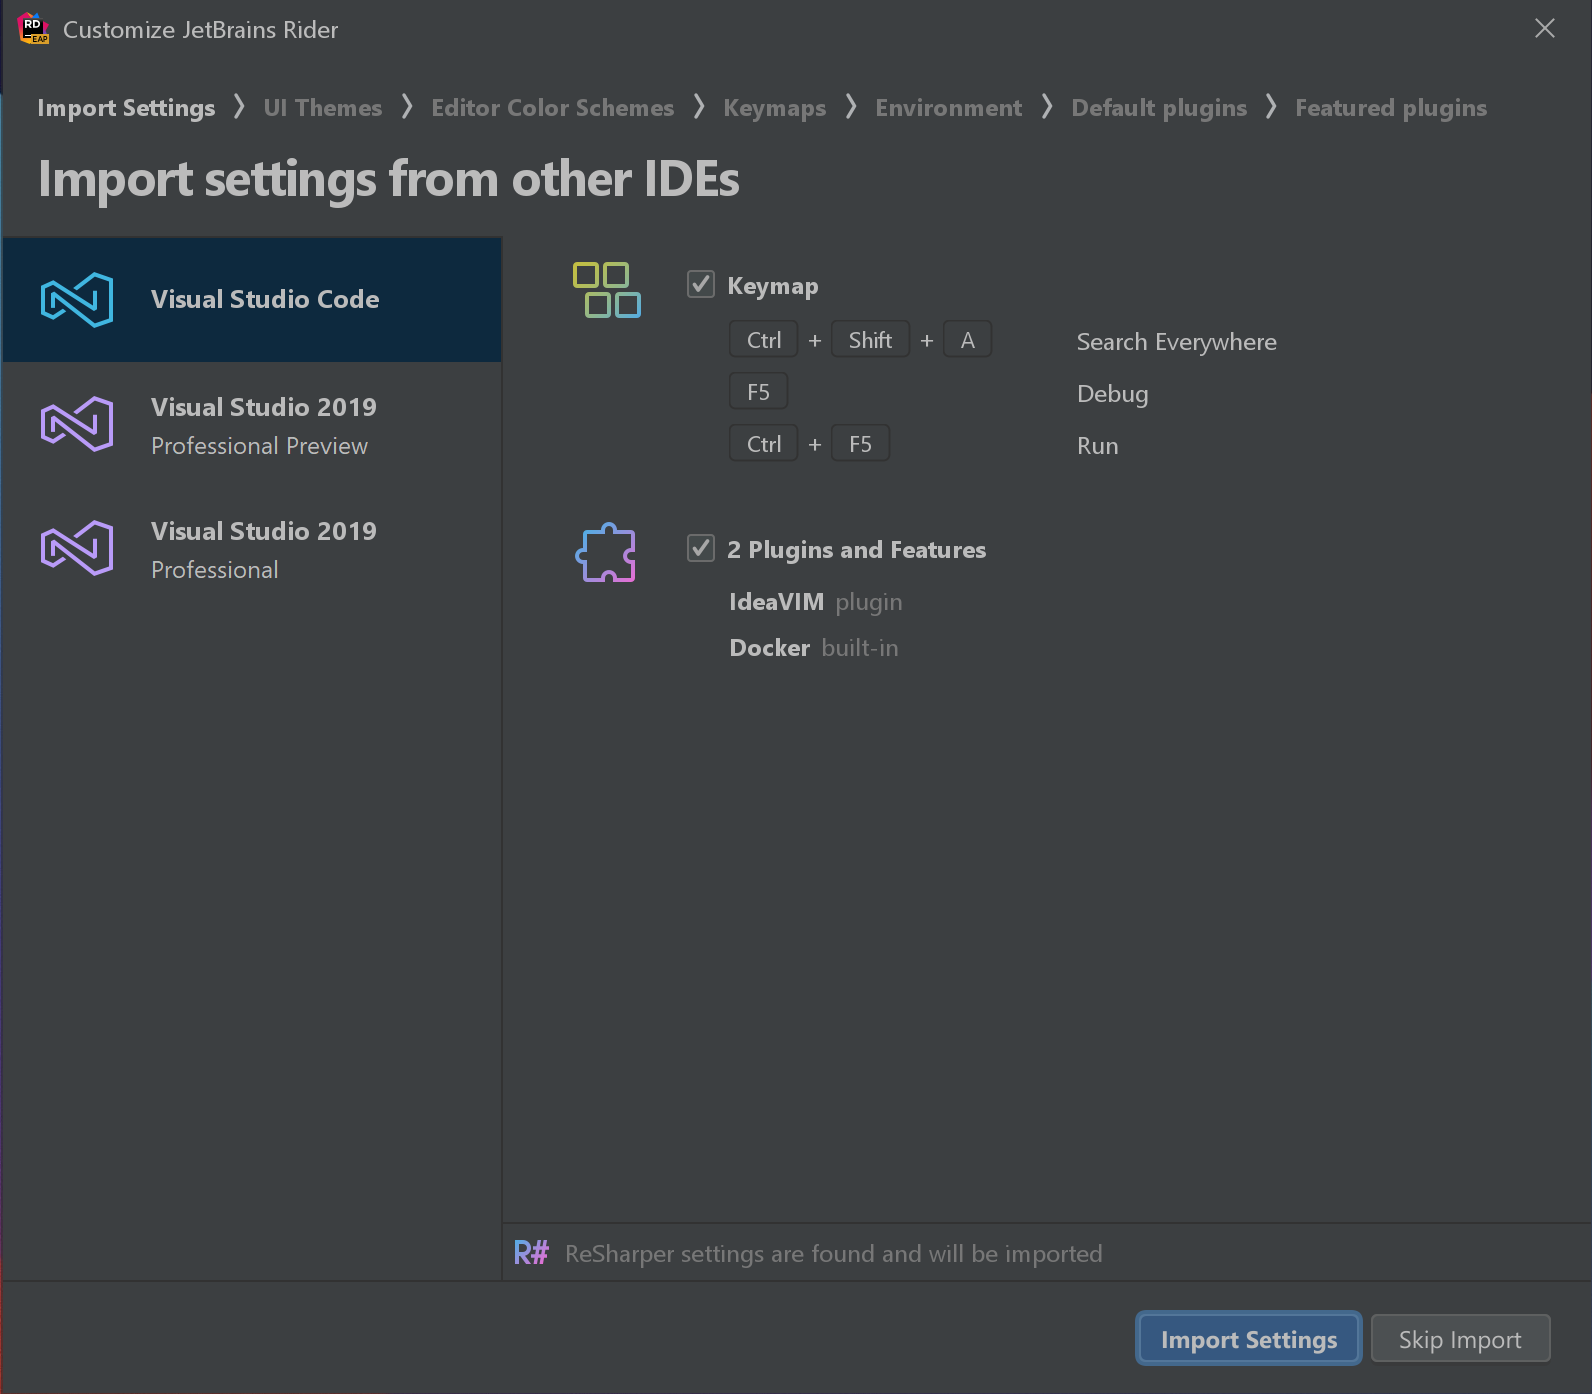This screenshot has height=1394, width=1592.
Task: Click the Keymap grid icon
Action: [x=607, y=290]
